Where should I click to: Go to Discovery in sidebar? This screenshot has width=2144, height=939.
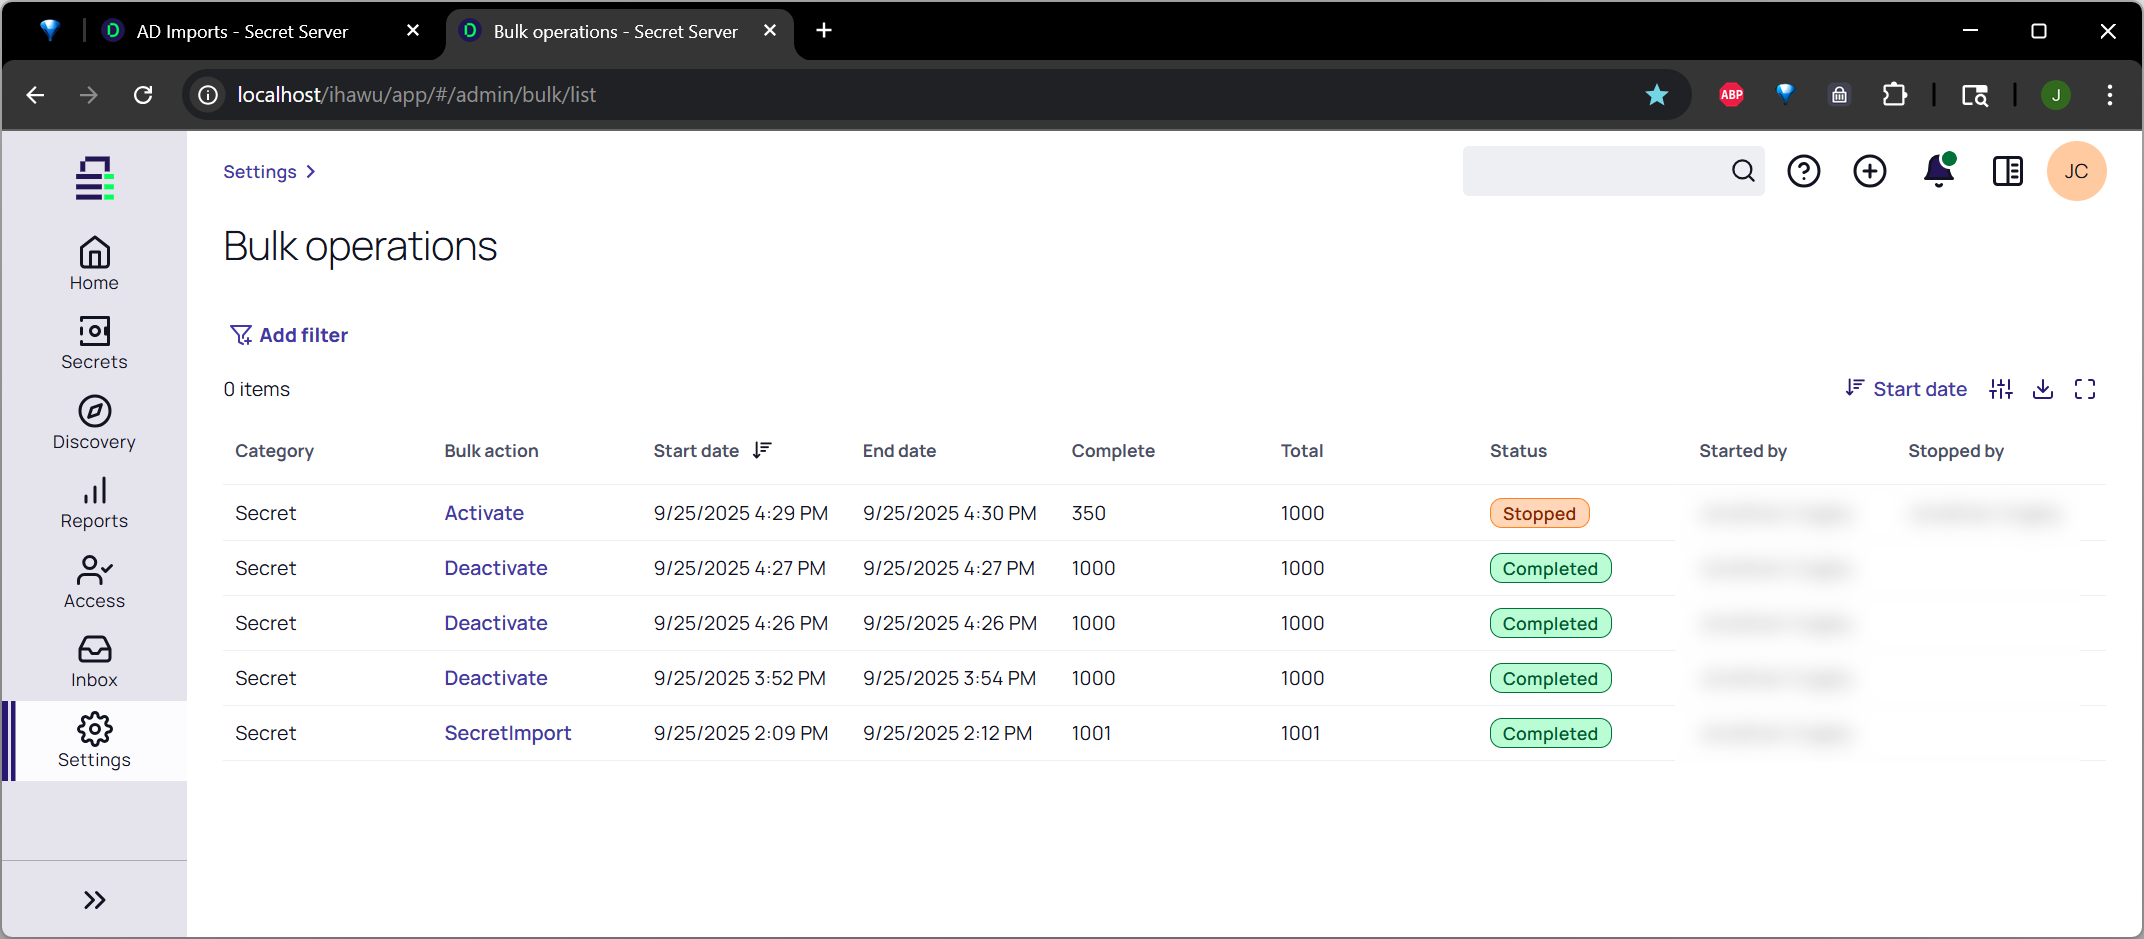click(x=94, y=423)
